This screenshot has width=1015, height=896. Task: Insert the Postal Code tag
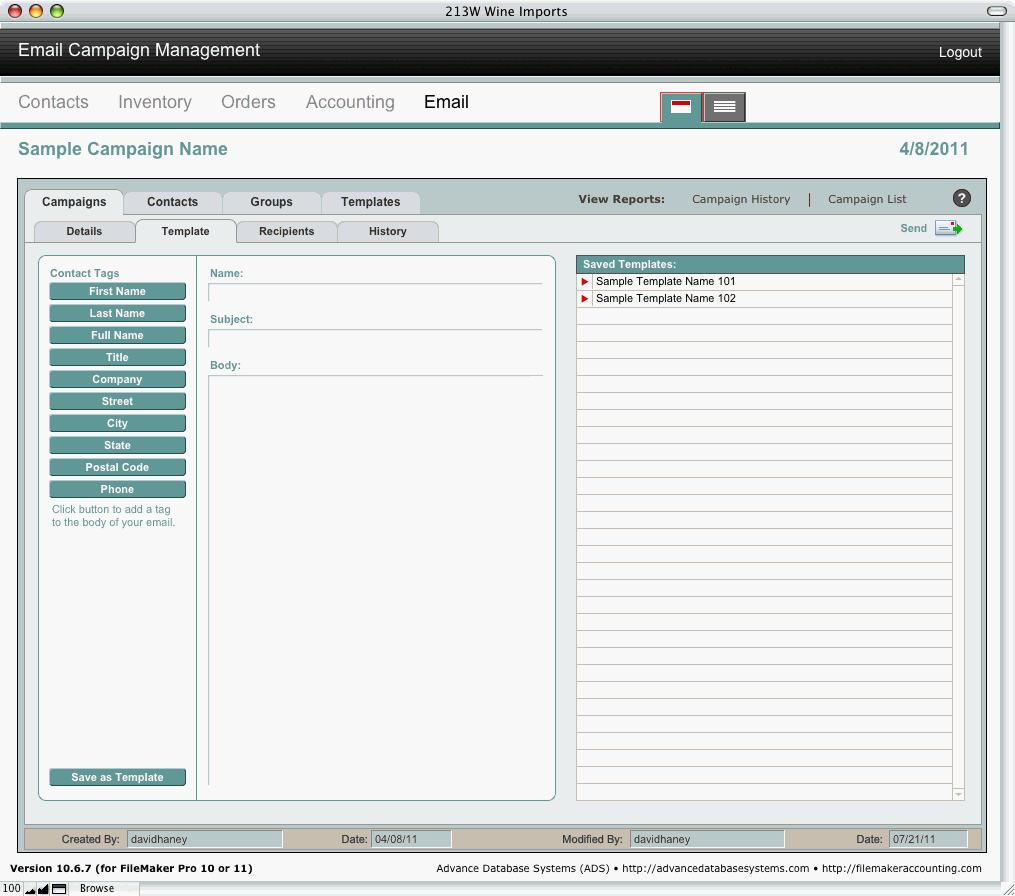(117, 467)
